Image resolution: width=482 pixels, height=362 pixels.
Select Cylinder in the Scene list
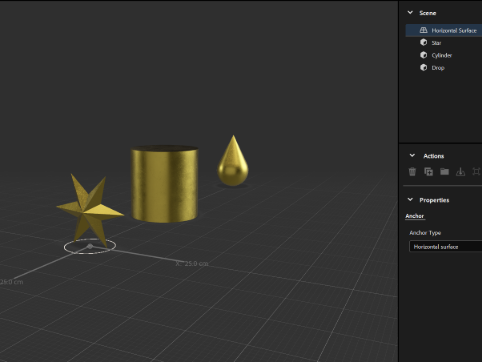click(442, 55)
